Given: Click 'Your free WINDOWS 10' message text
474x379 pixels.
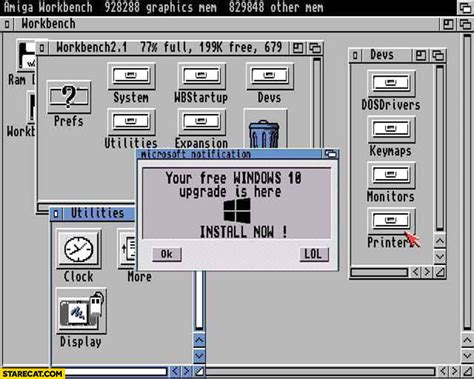Looking at the screenshot, I should [x=233, y=178].
